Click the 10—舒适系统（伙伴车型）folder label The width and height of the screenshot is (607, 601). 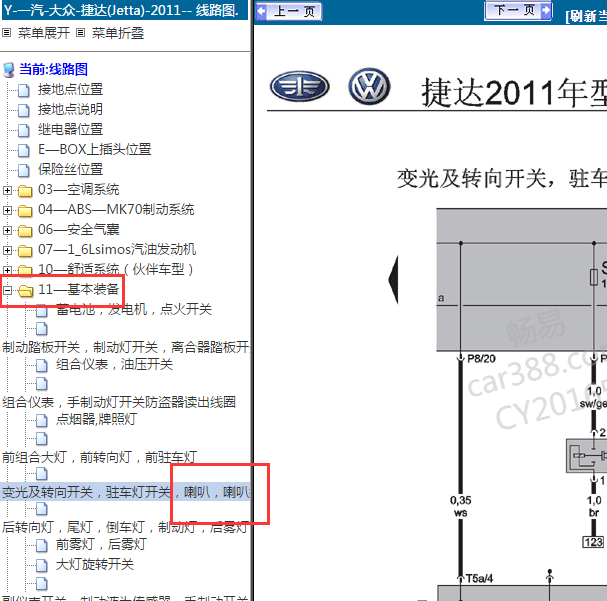[115, 269]
